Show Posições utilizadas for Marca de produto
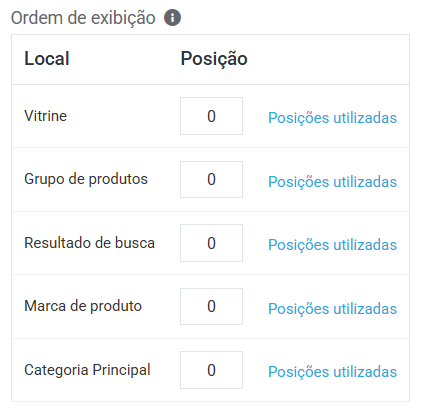Image resolution: width=423 pixels, height=418 pixels. (332, 309)
